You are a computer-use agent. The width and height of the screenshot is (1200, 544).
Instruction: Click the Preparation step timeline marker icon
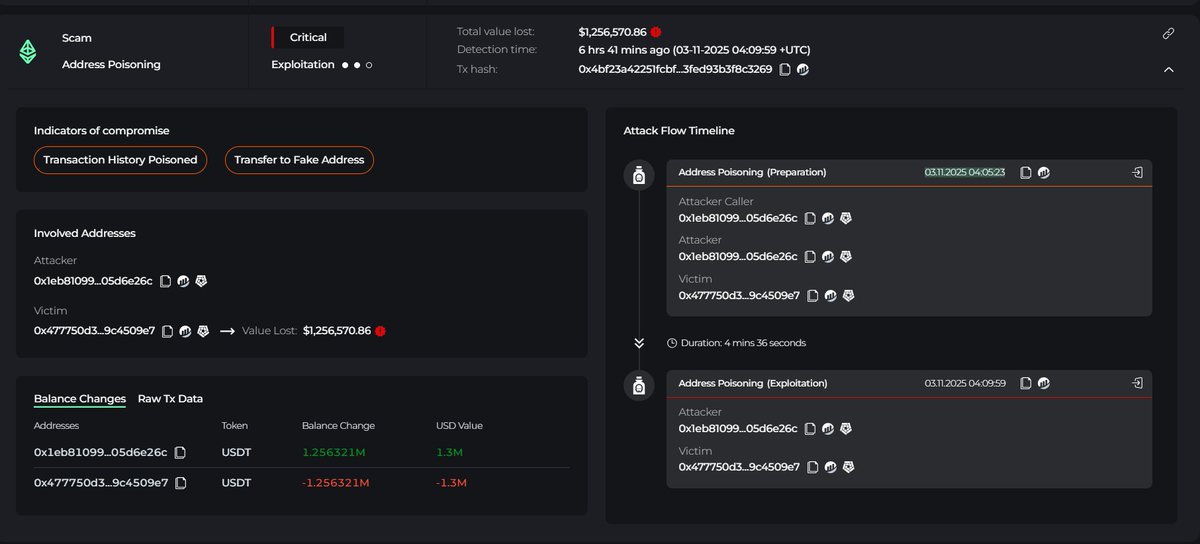point(639,176)
